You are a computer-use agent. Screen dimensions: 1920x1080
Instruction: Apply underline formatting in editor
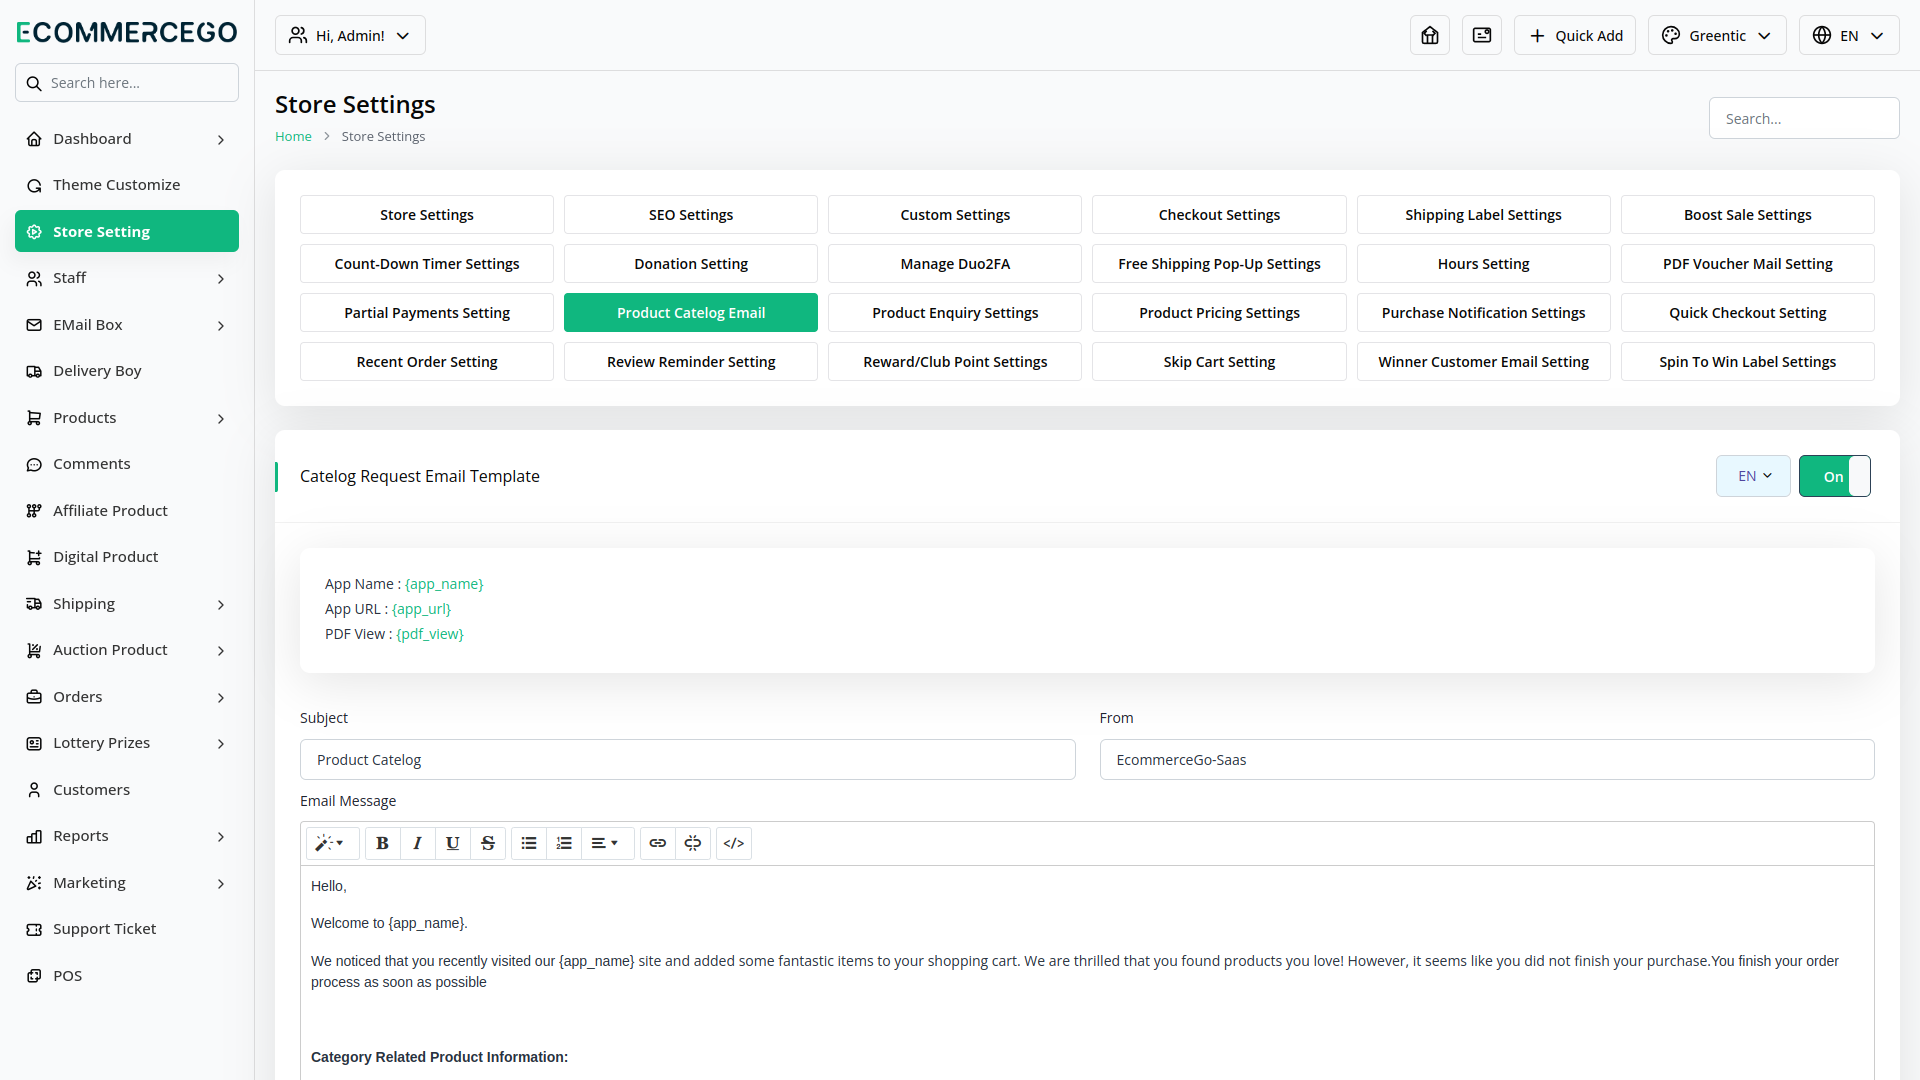click(453, 843)
